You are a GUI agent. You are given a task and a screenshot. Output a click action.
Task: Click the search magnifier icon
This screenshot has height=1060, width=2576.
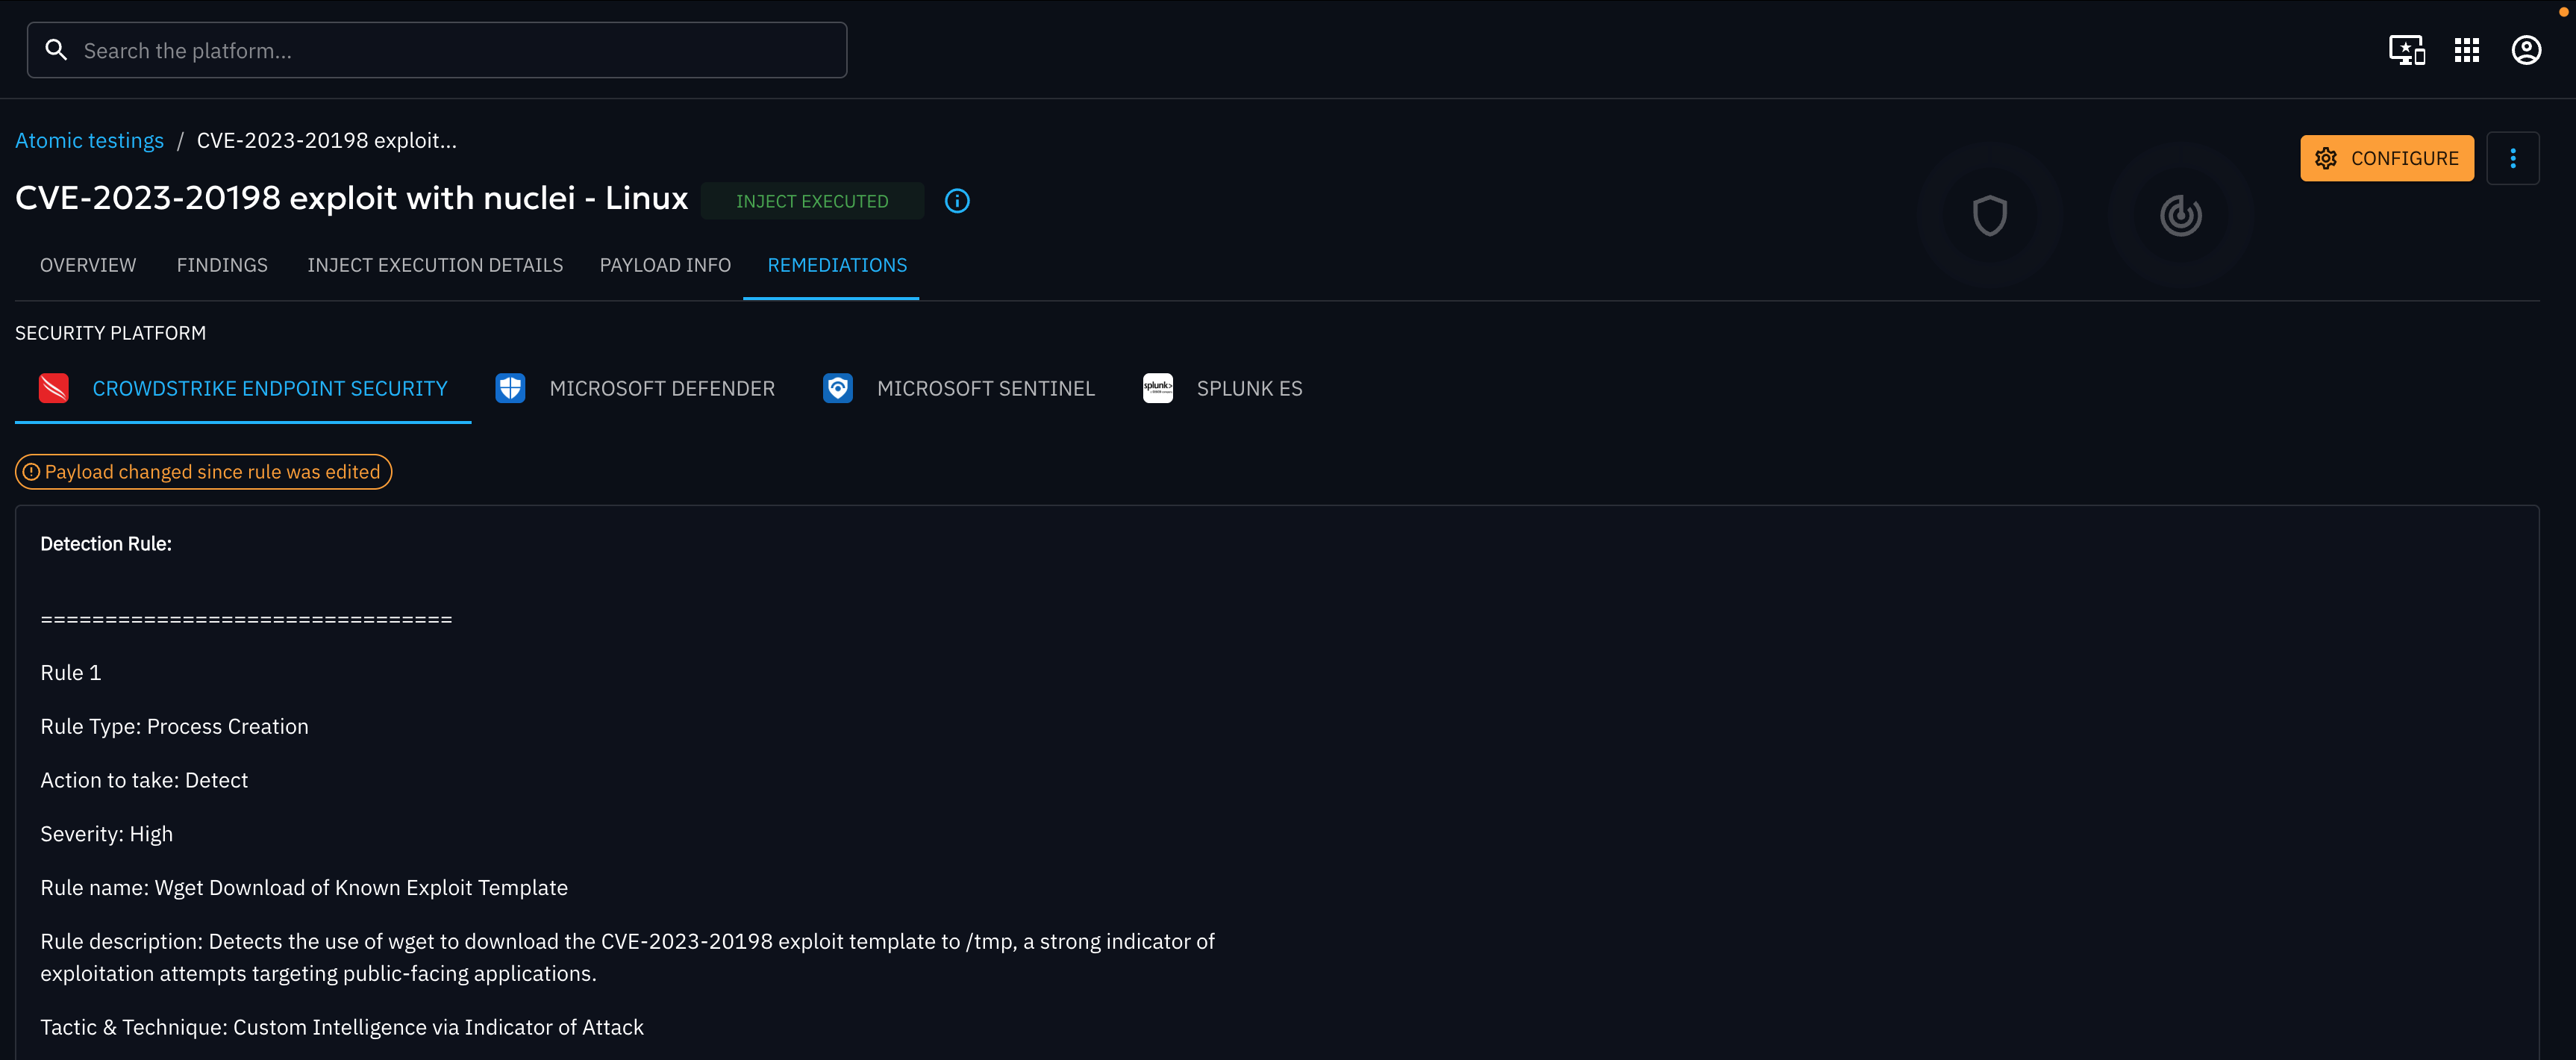pos(56,50)
